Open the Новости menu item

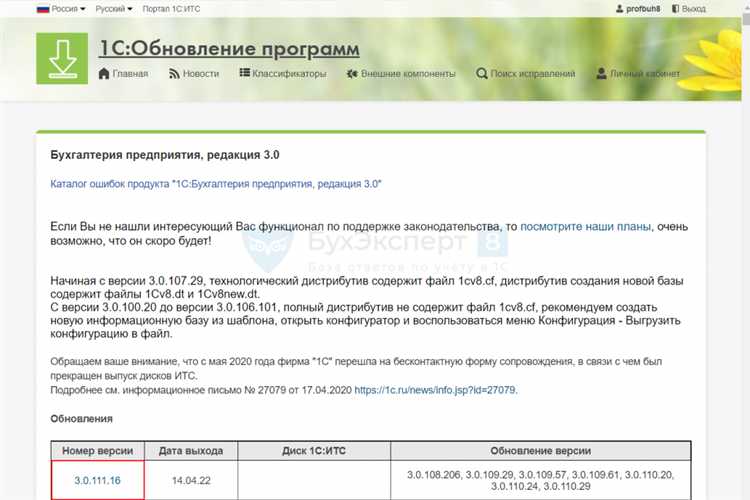pyautogui.click(x=201, y=74)
